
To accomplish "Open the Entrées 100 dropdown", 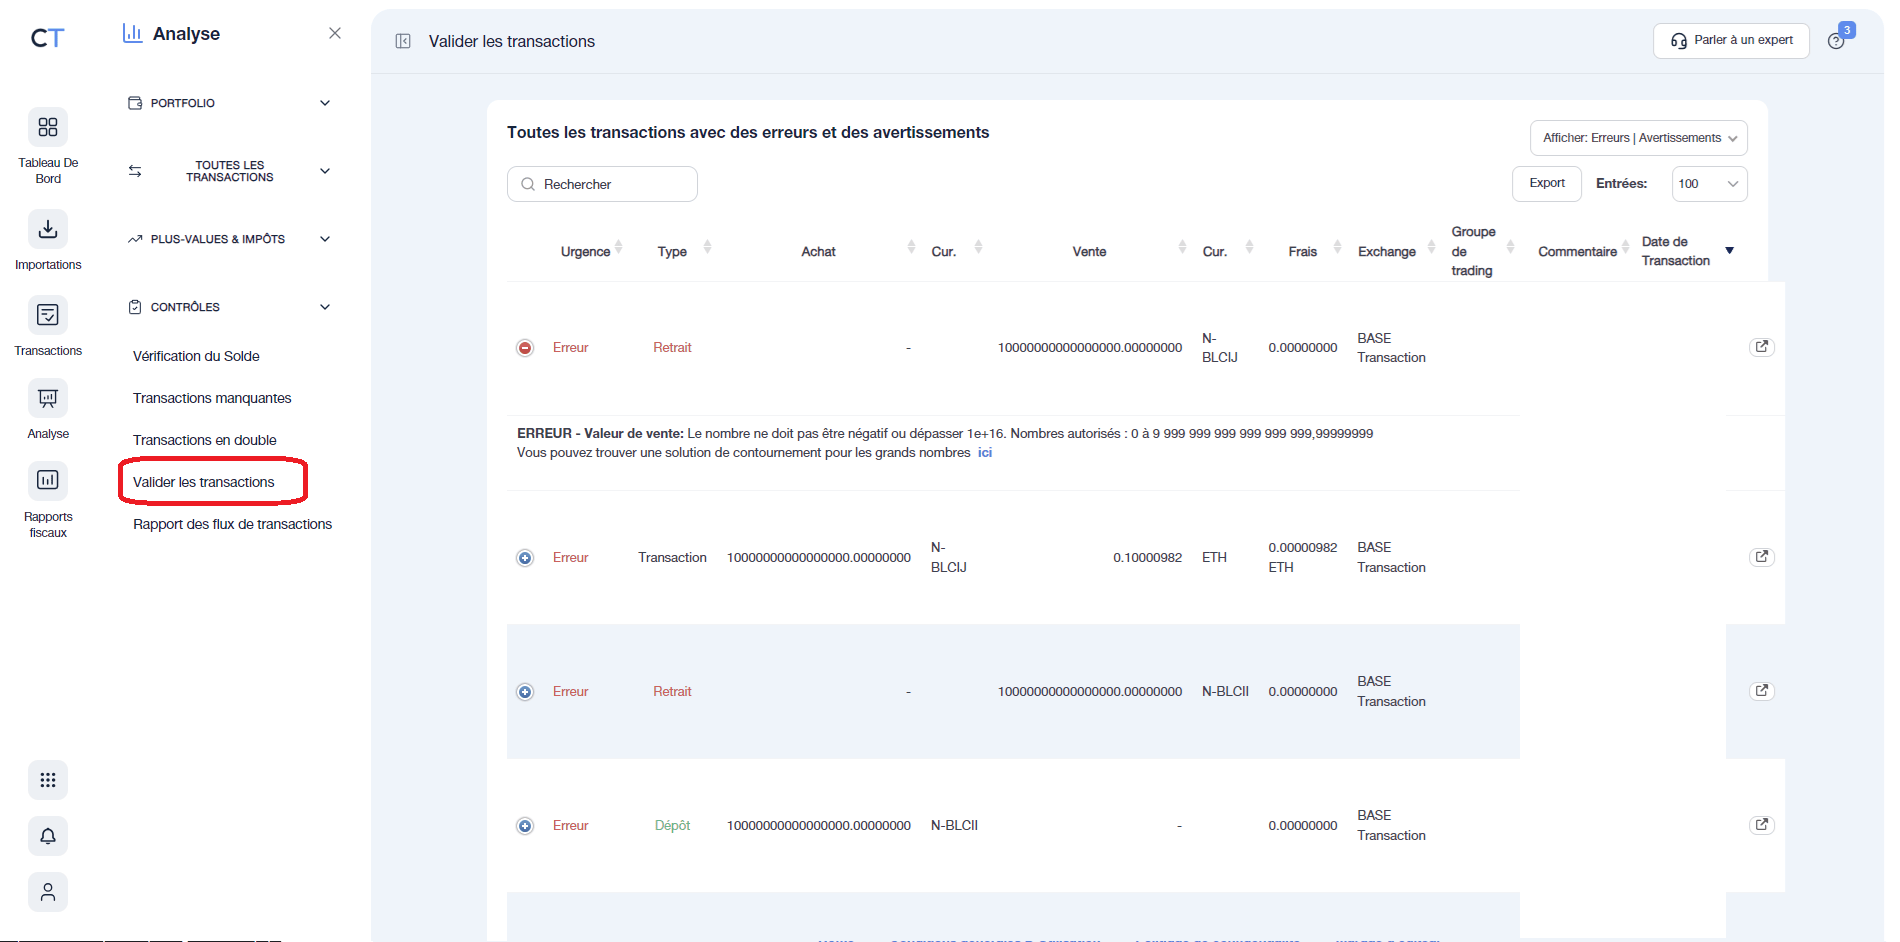I will (x=1709, y=184).
